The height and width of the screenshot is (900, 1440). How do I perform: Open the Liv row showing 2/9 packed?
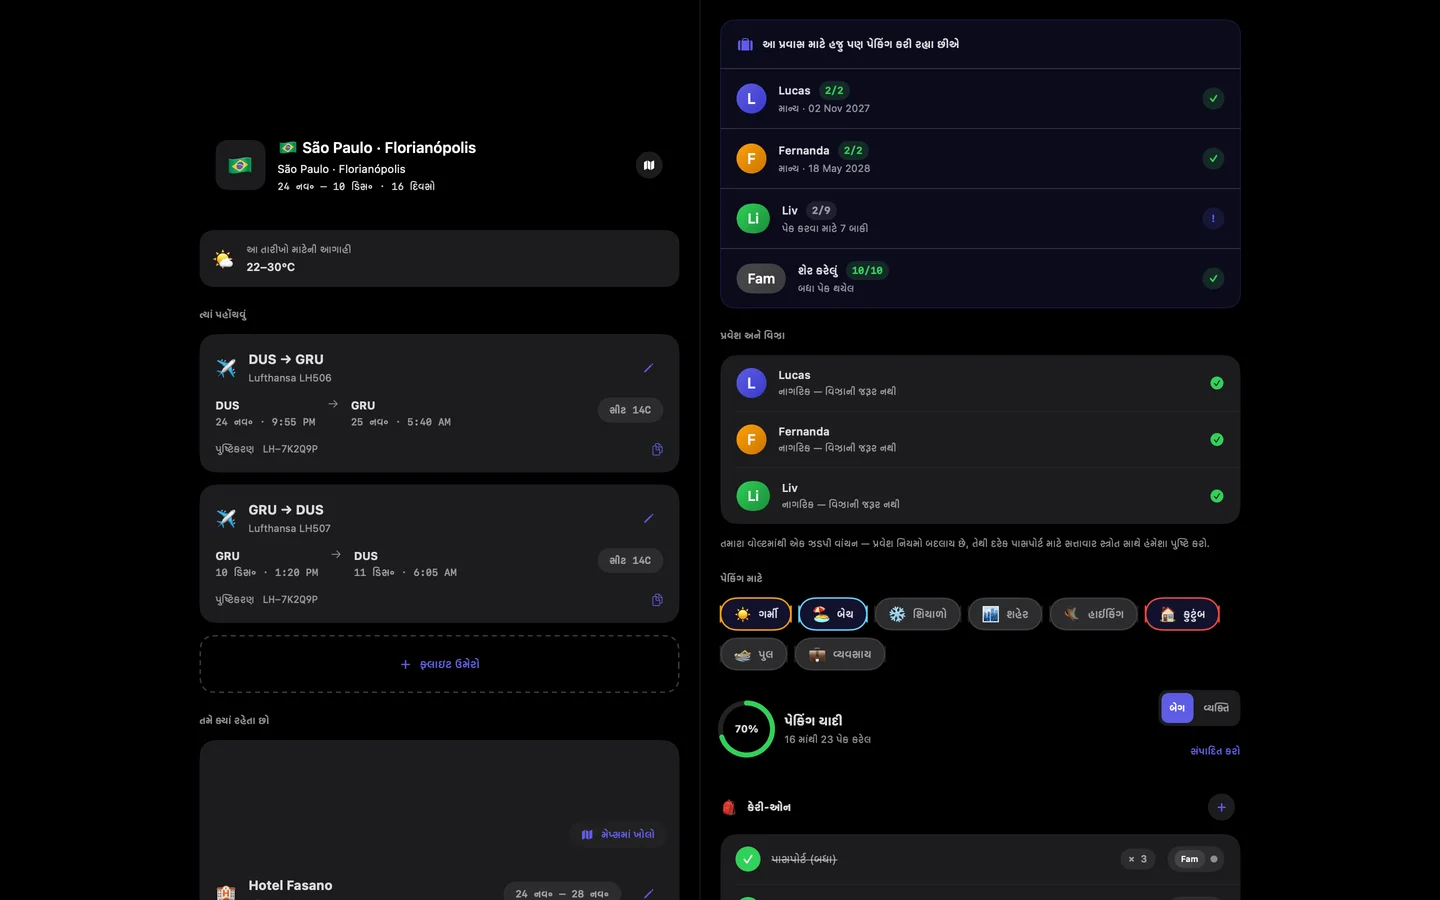click(980, 218)
